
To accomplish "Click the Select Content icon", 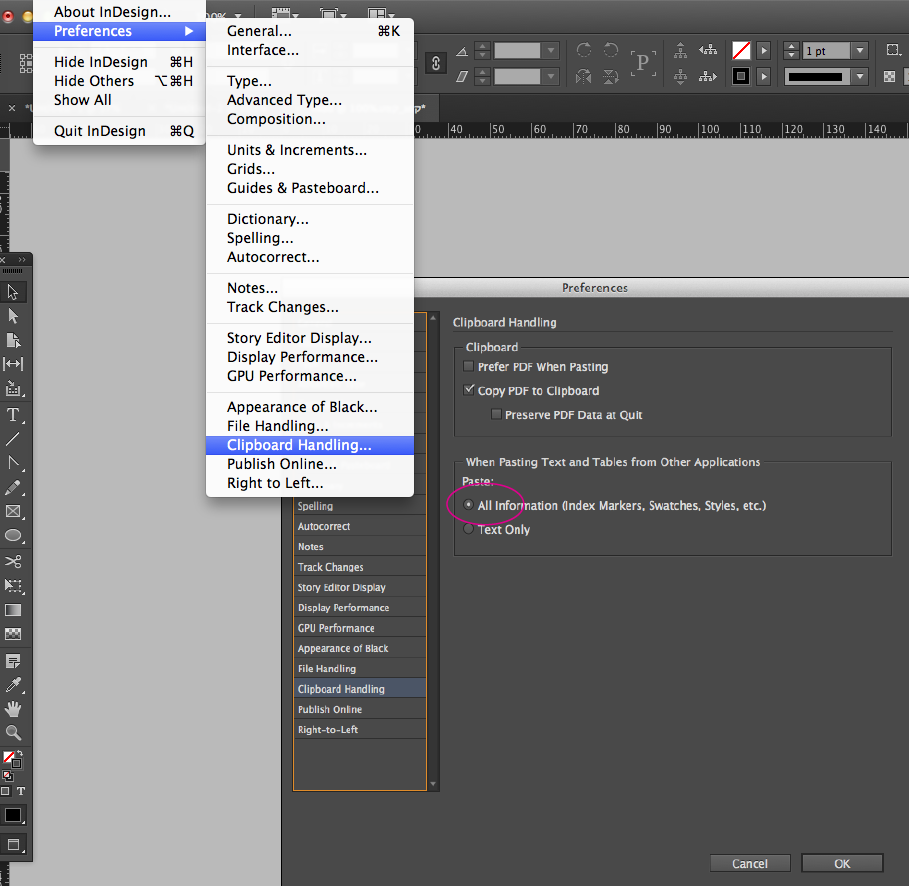I will [x=681, y=76].
